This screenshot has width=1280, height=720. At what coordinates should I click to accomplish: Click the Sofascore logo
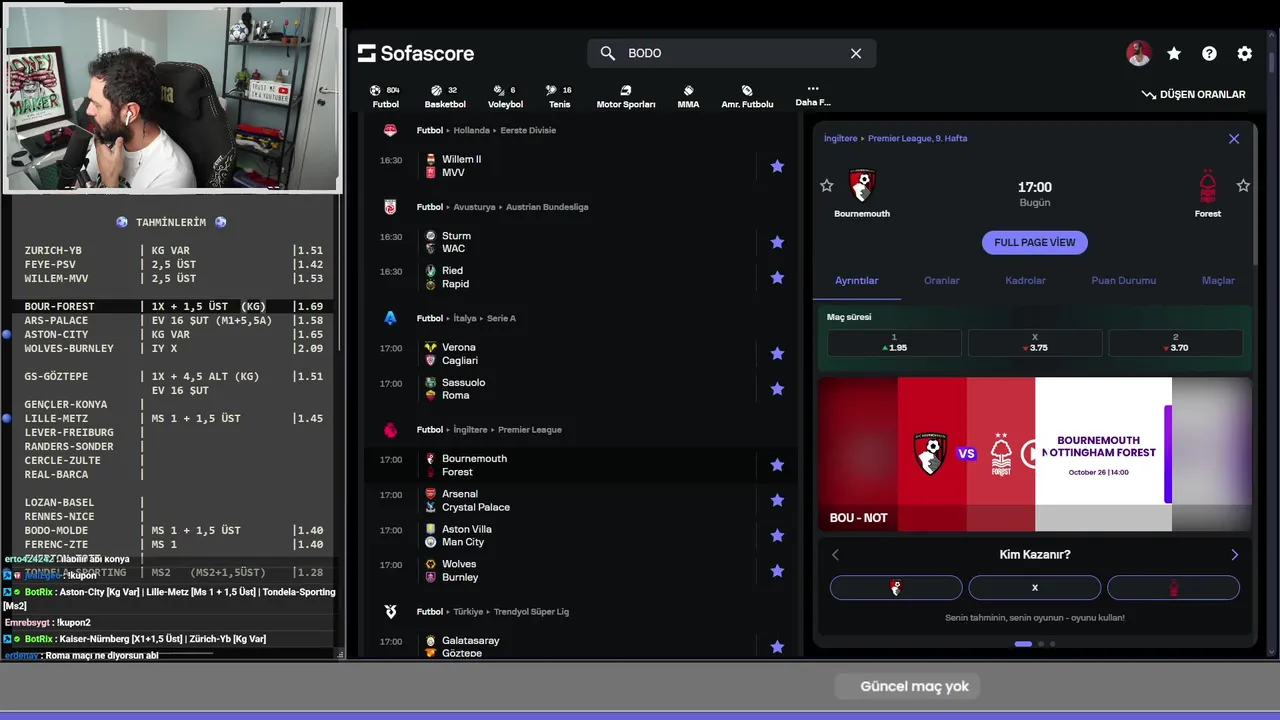[416, 53]
